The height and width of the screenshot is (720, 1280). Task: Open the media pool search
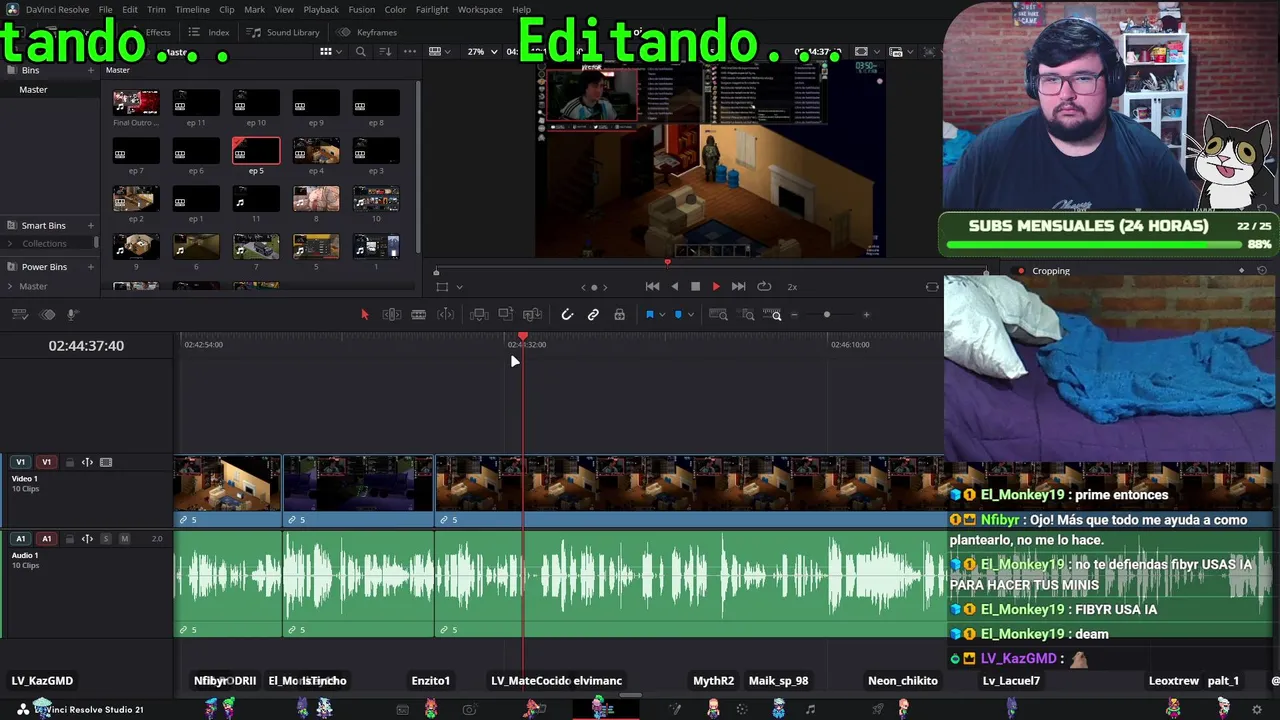[361, 52]
